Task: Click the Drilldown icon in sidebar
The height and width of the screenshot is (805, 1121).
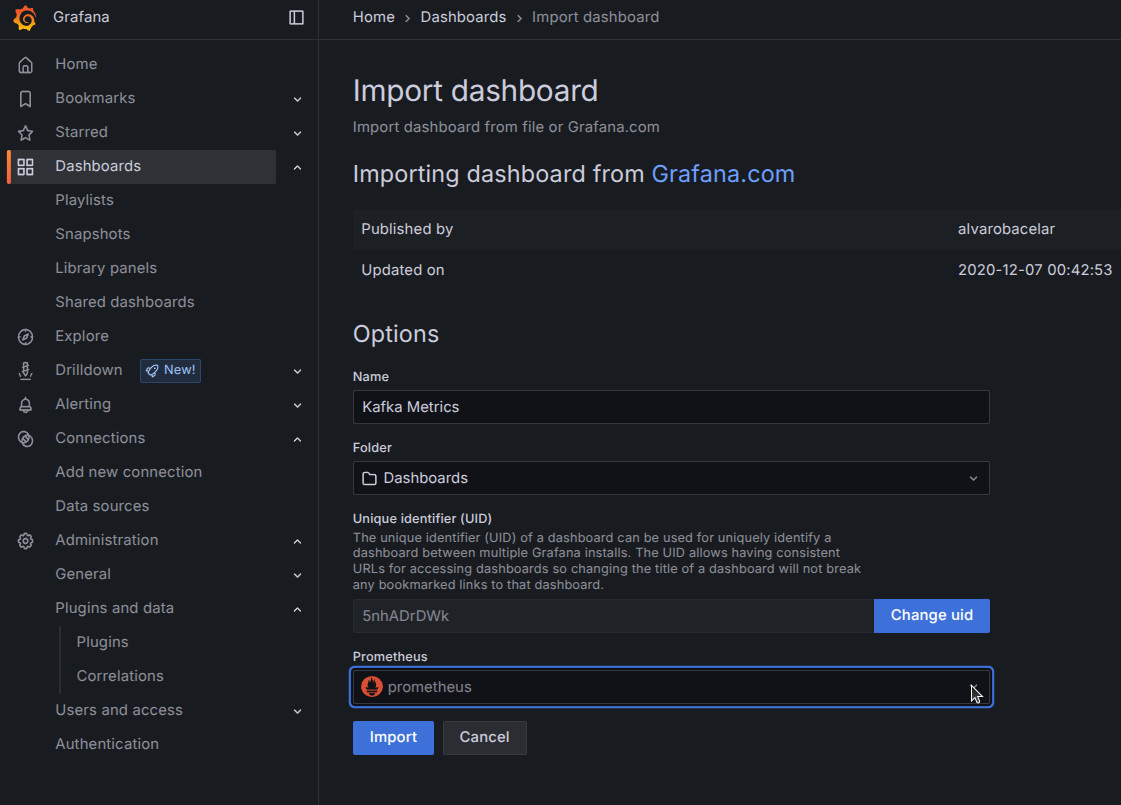Action: (26, 370)
